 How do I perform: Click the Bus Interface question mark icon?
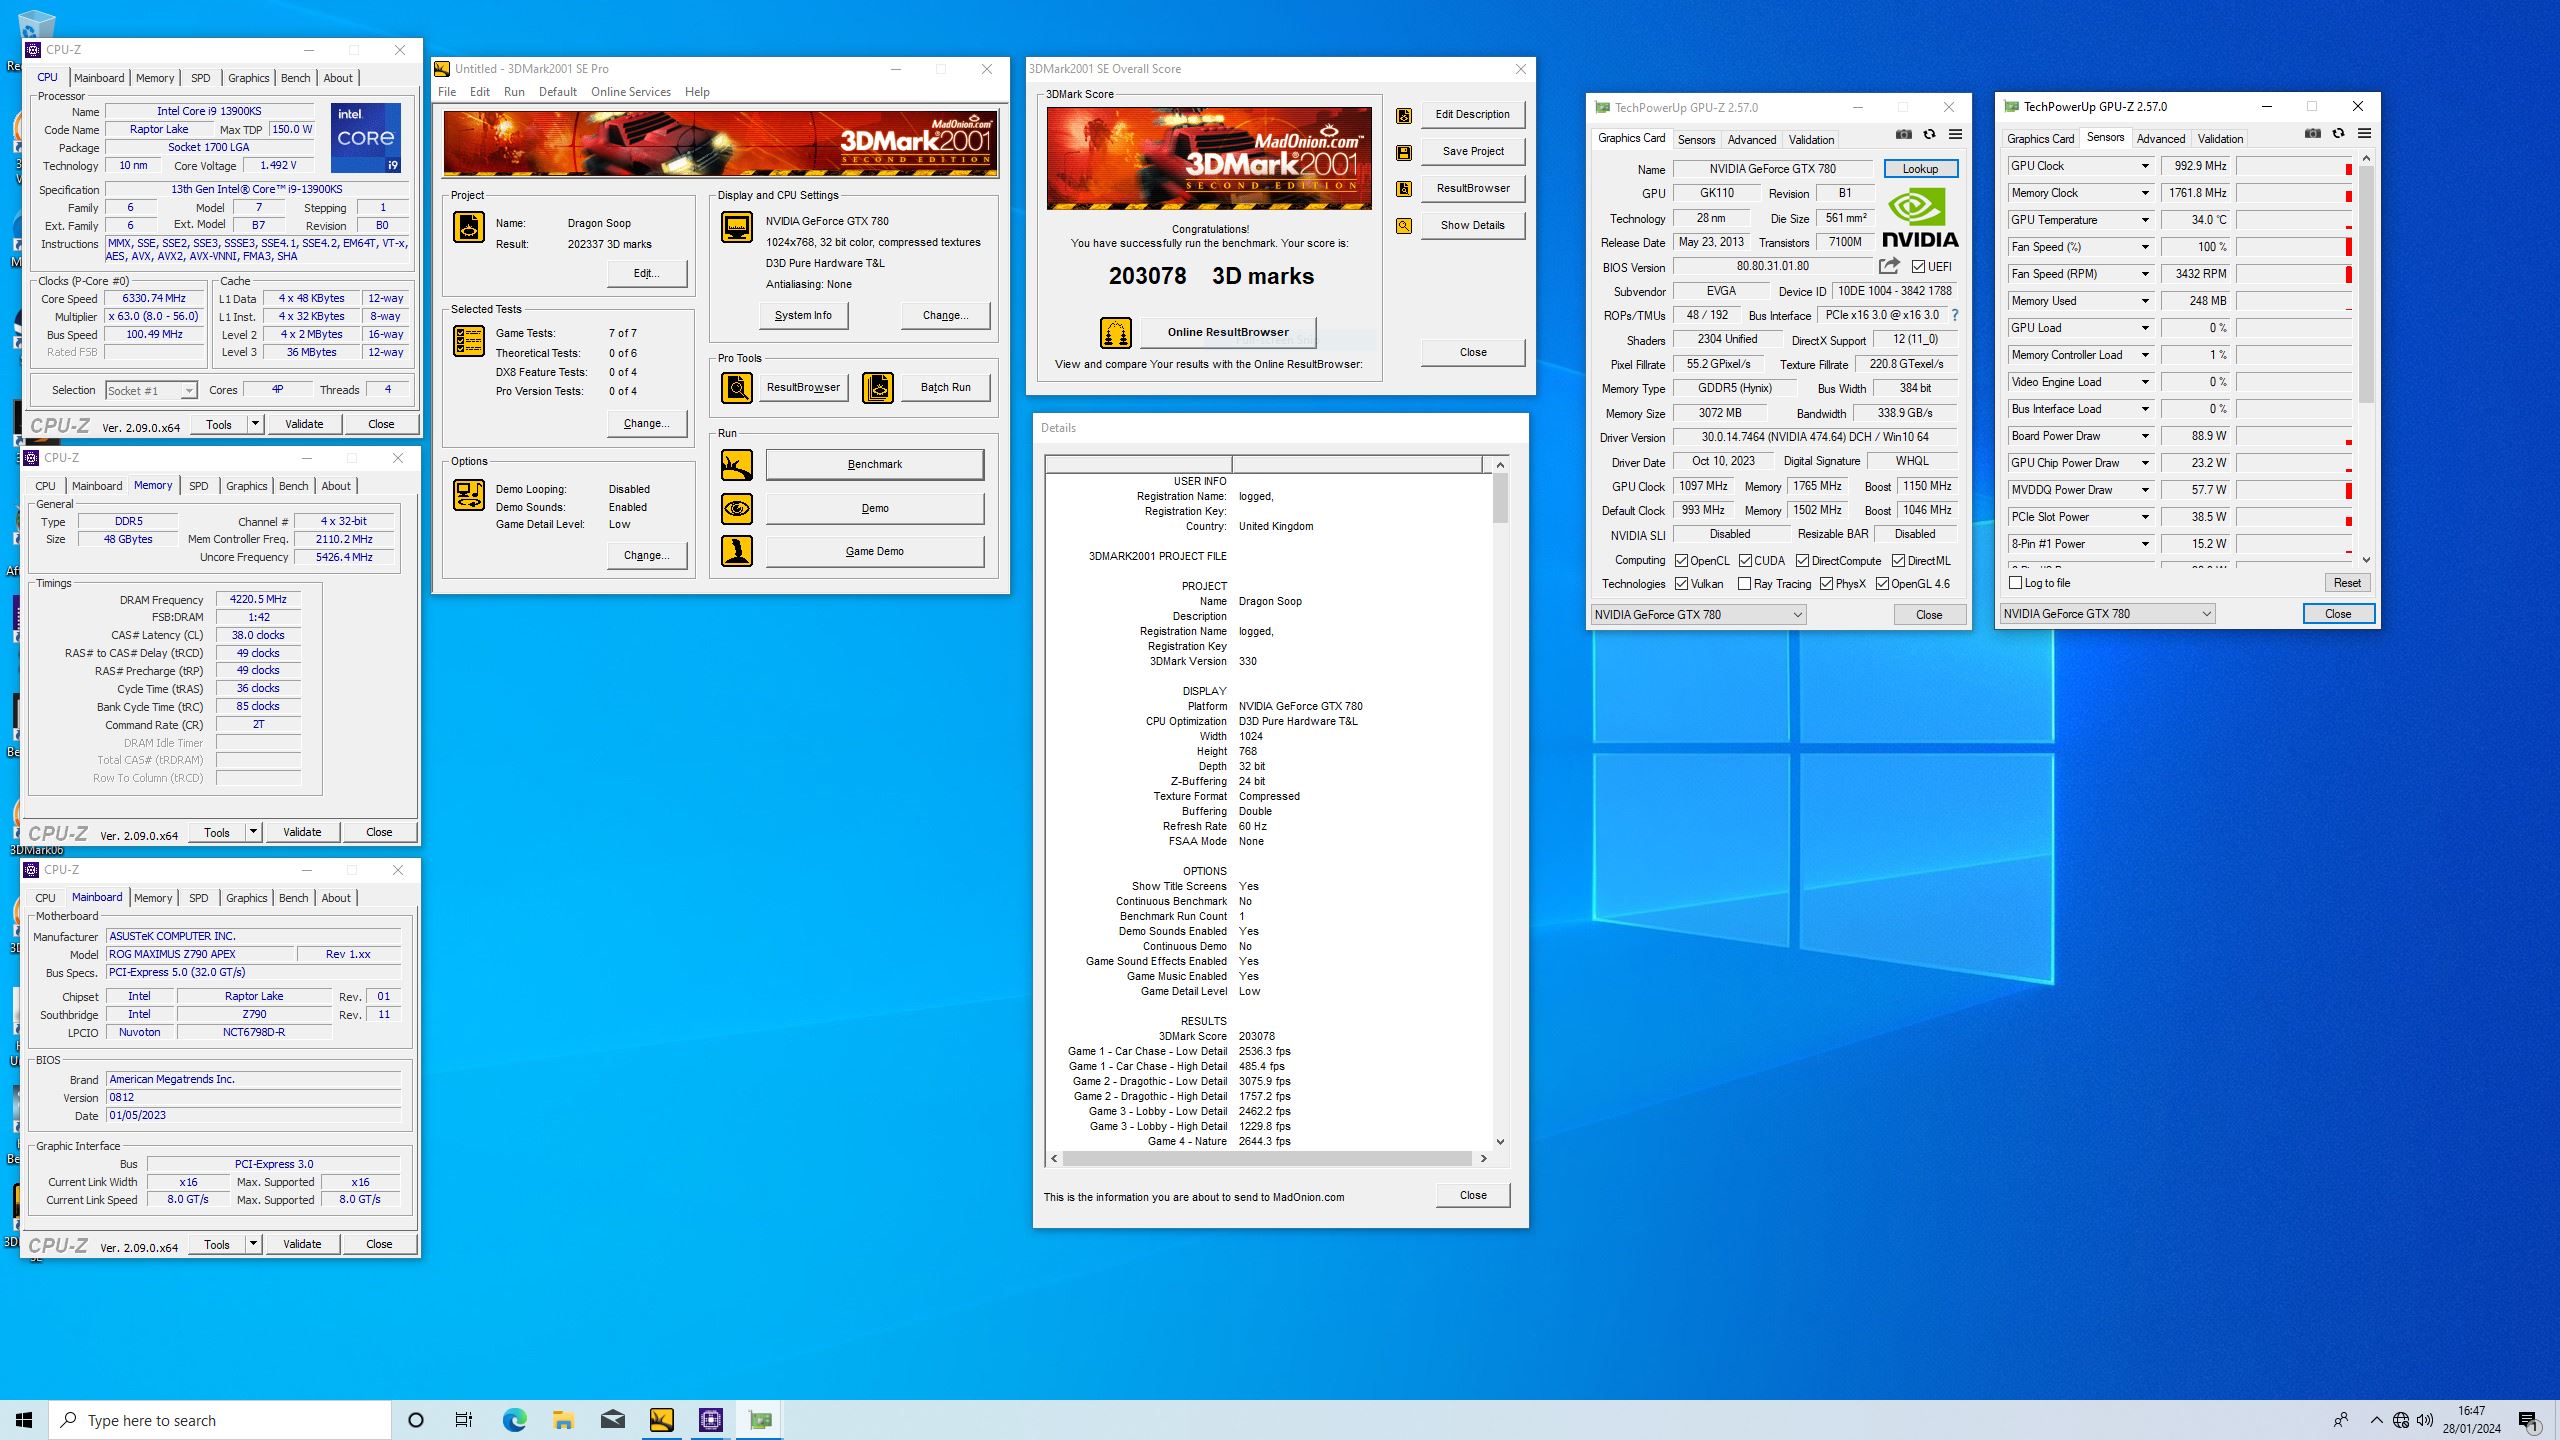(1955, 315)
